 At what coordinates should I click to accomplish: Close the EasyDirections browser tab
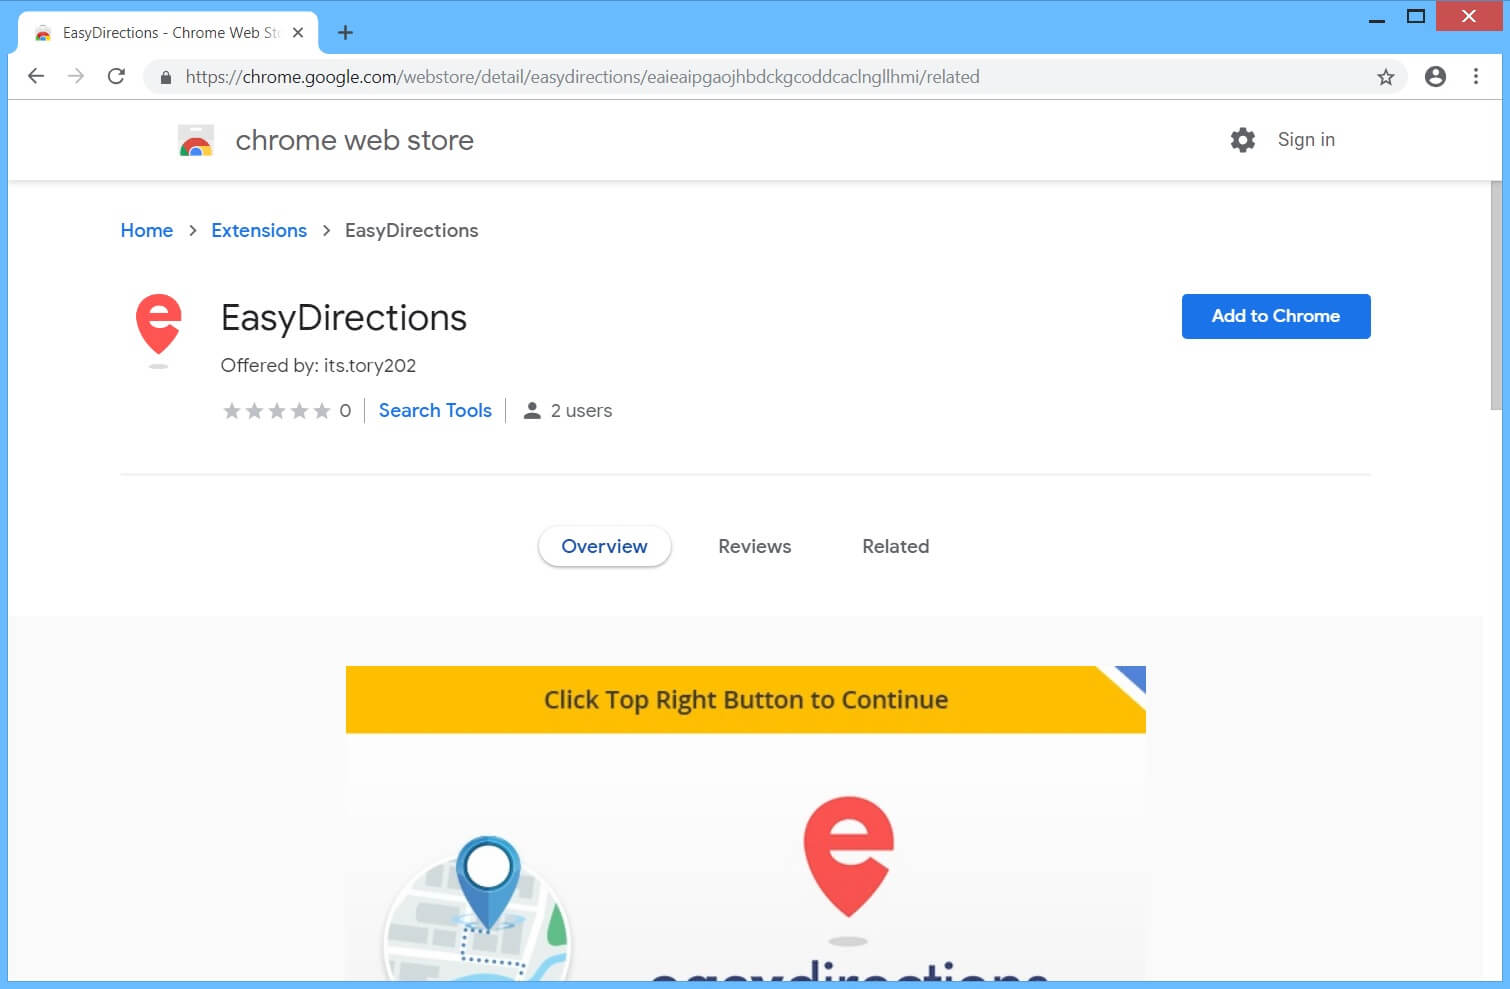pos(298,32)
